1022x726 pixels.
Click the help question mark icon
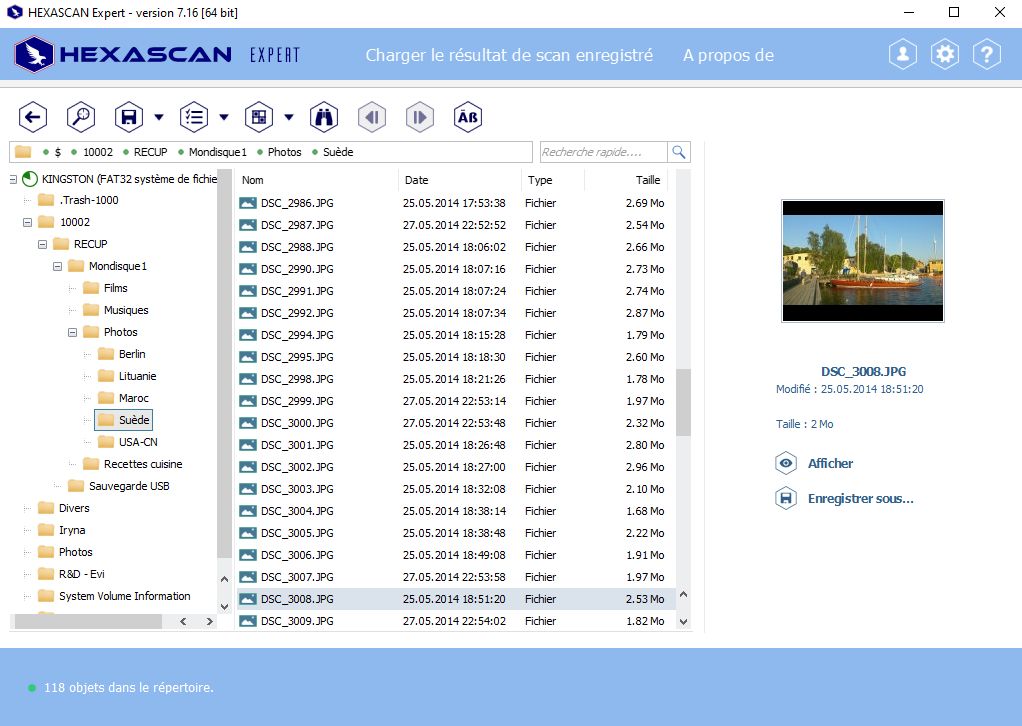pyautogui.click(x=987, y=55)
